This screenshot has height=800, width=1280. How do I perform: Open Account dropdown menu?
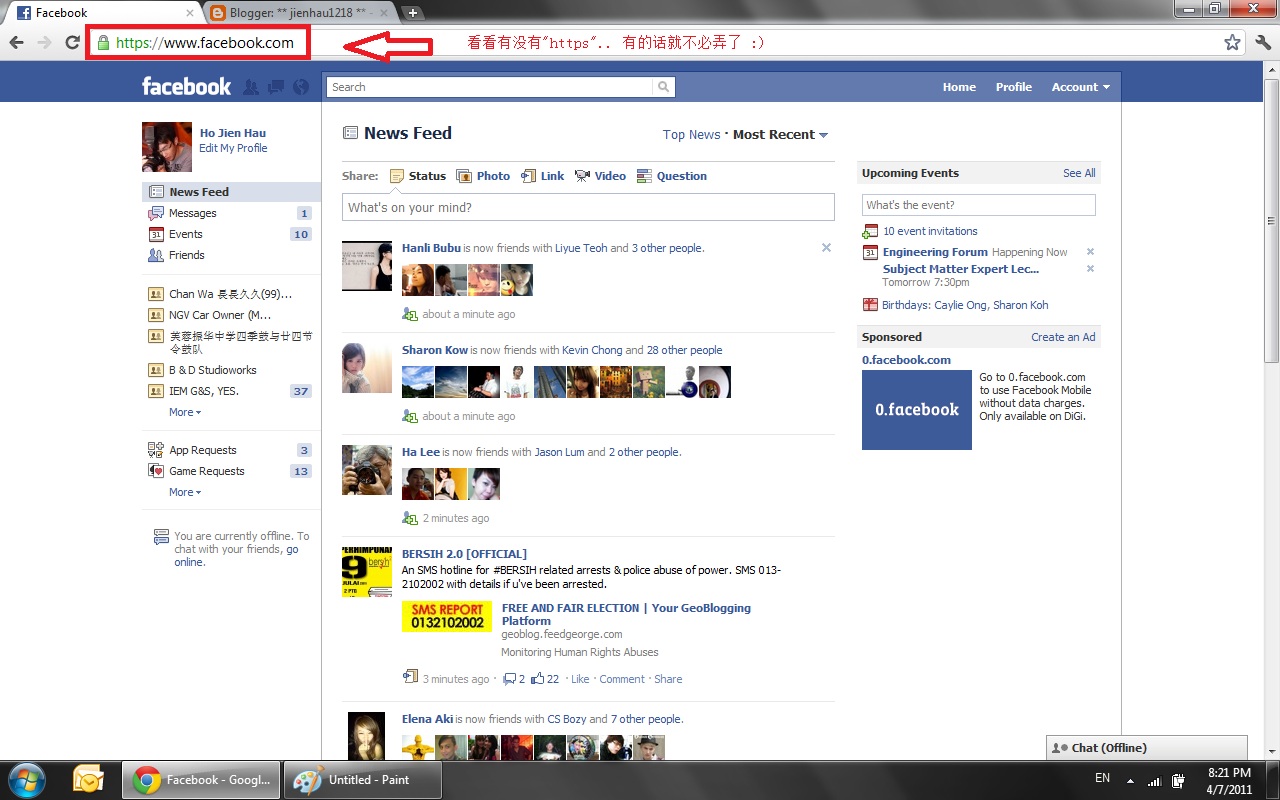click(x=1080, y=87)
